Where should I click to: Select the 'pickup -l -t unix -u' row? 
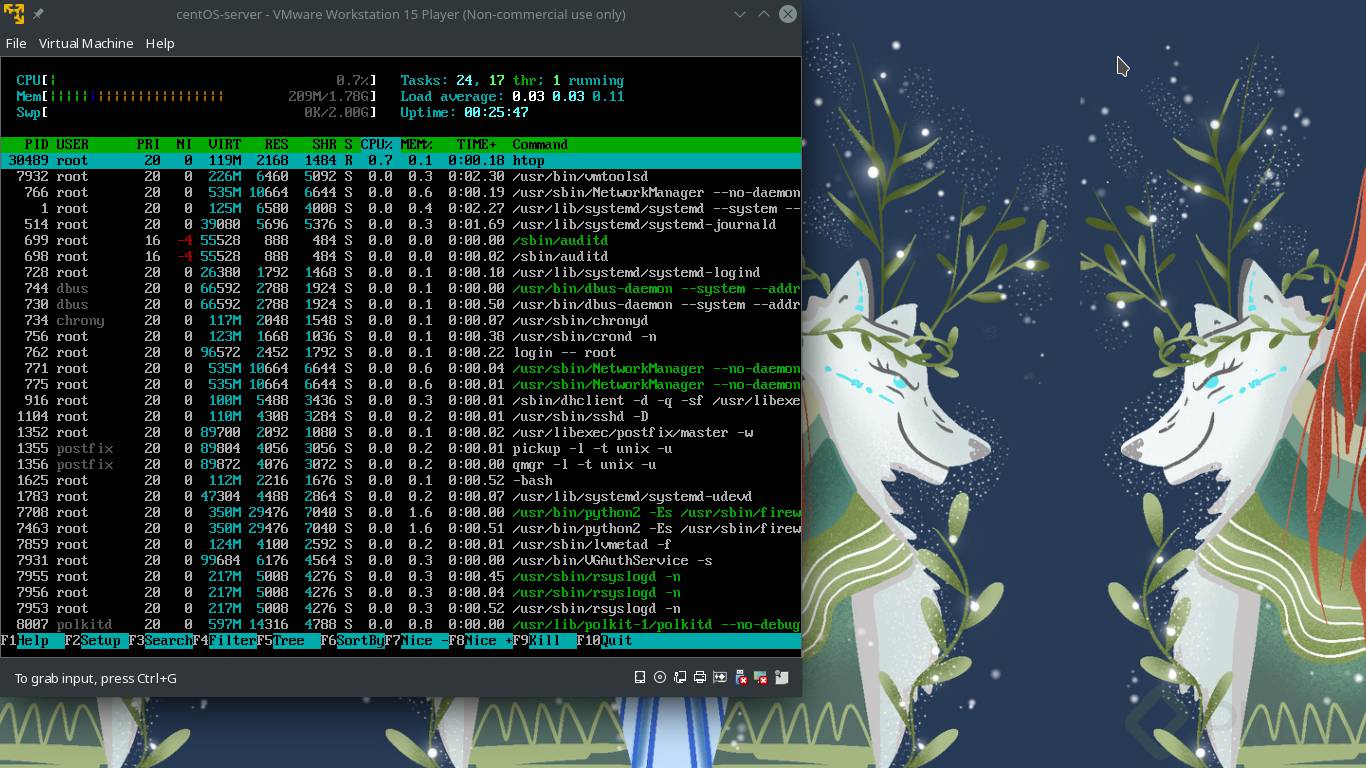pos(400,449)
